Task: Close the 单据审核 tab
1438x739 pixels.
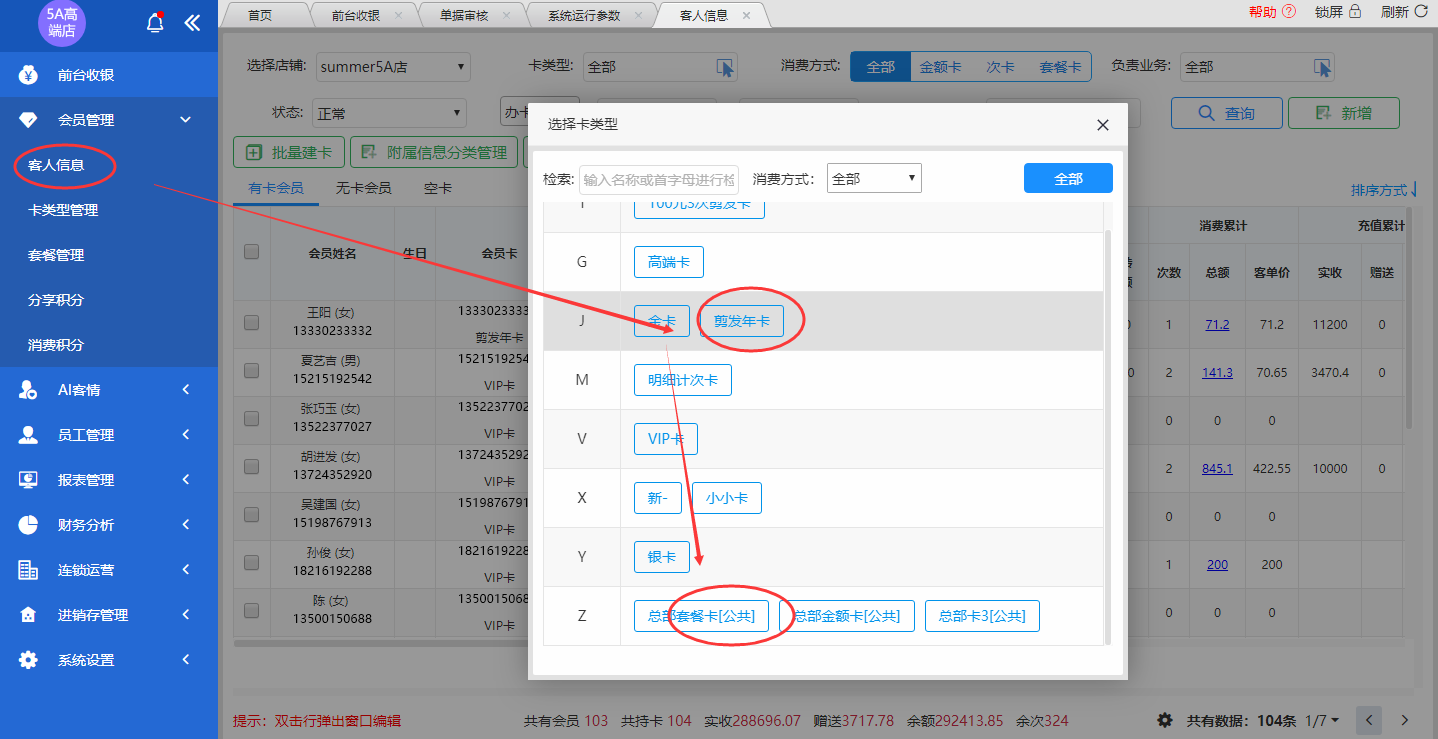Action: pos(506,15)
